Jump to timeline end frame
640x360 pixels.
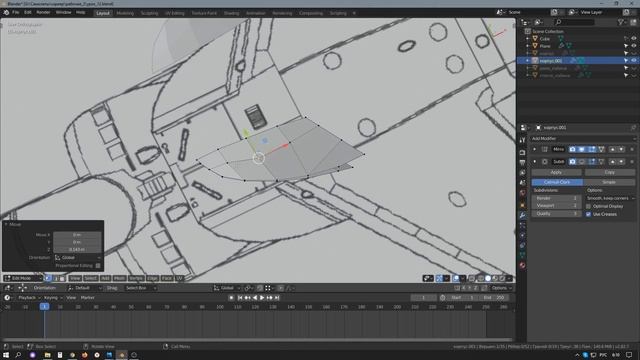click(277, 298)
